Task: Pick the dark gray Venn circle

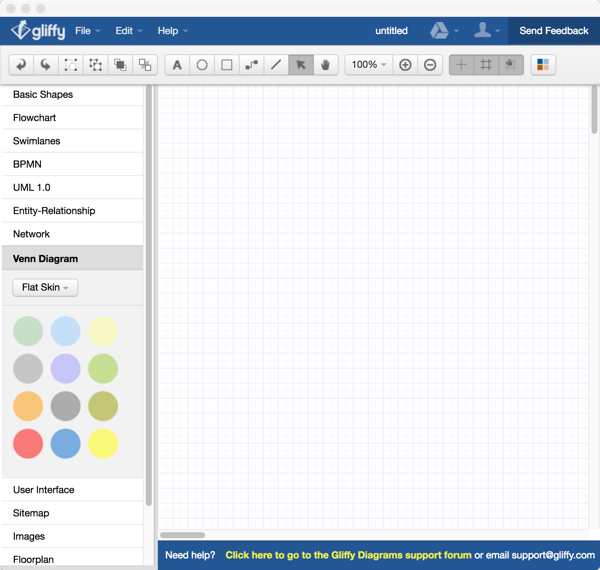Action: click(x=65, y=406)
